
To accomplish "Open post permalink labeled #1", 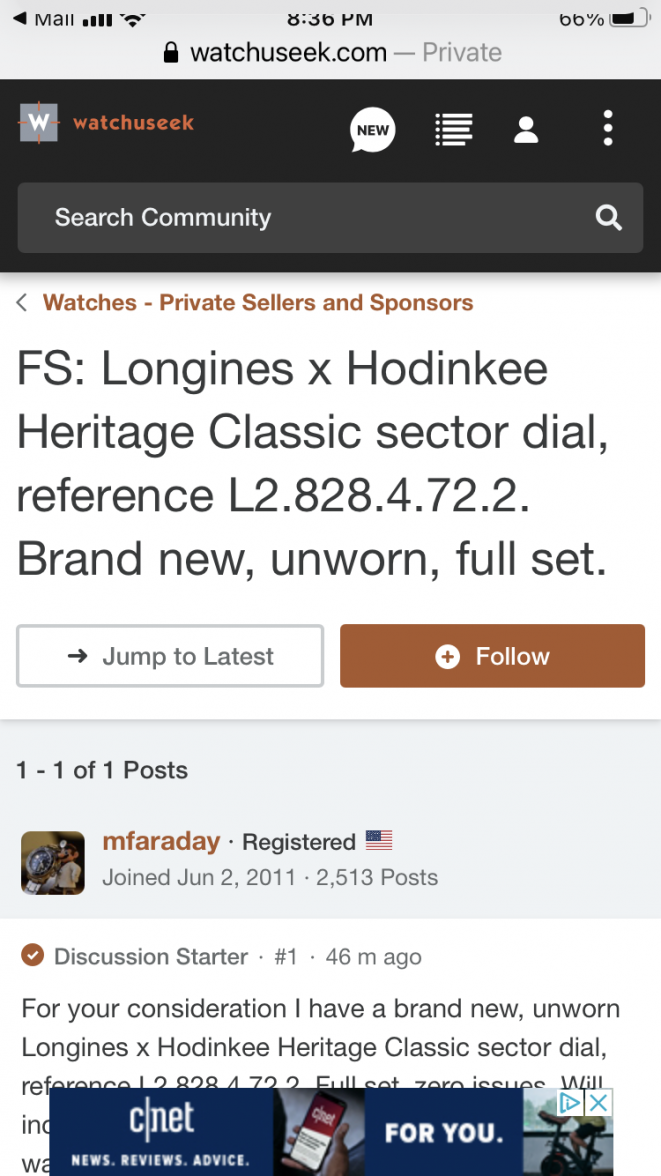I will 285,956.
